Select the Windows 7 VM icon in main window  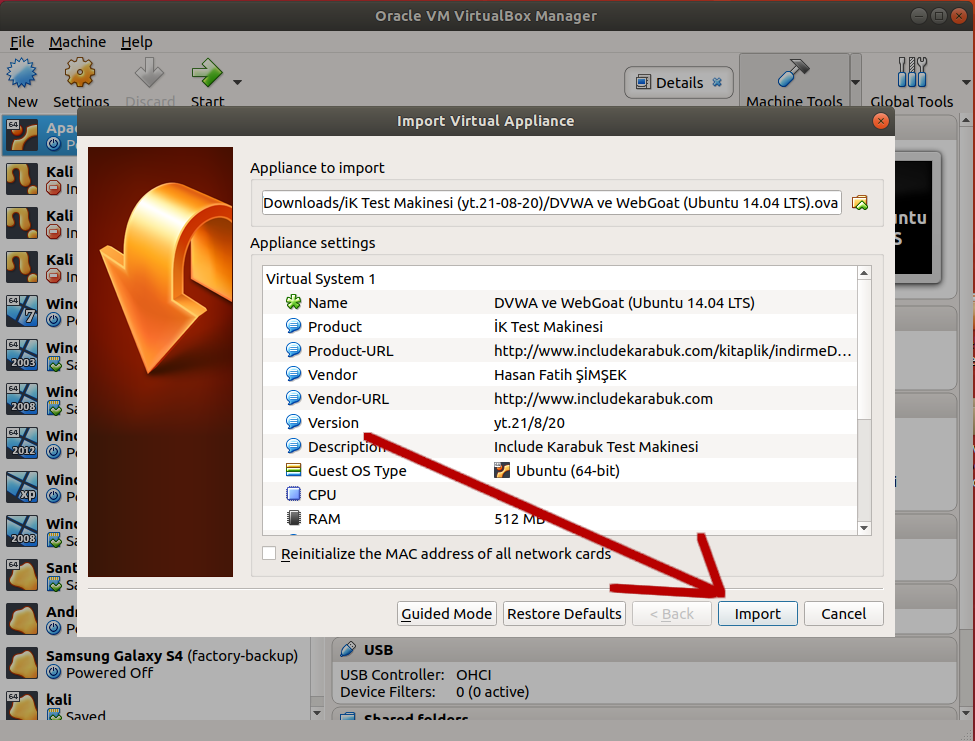click(x=22, y=311)
